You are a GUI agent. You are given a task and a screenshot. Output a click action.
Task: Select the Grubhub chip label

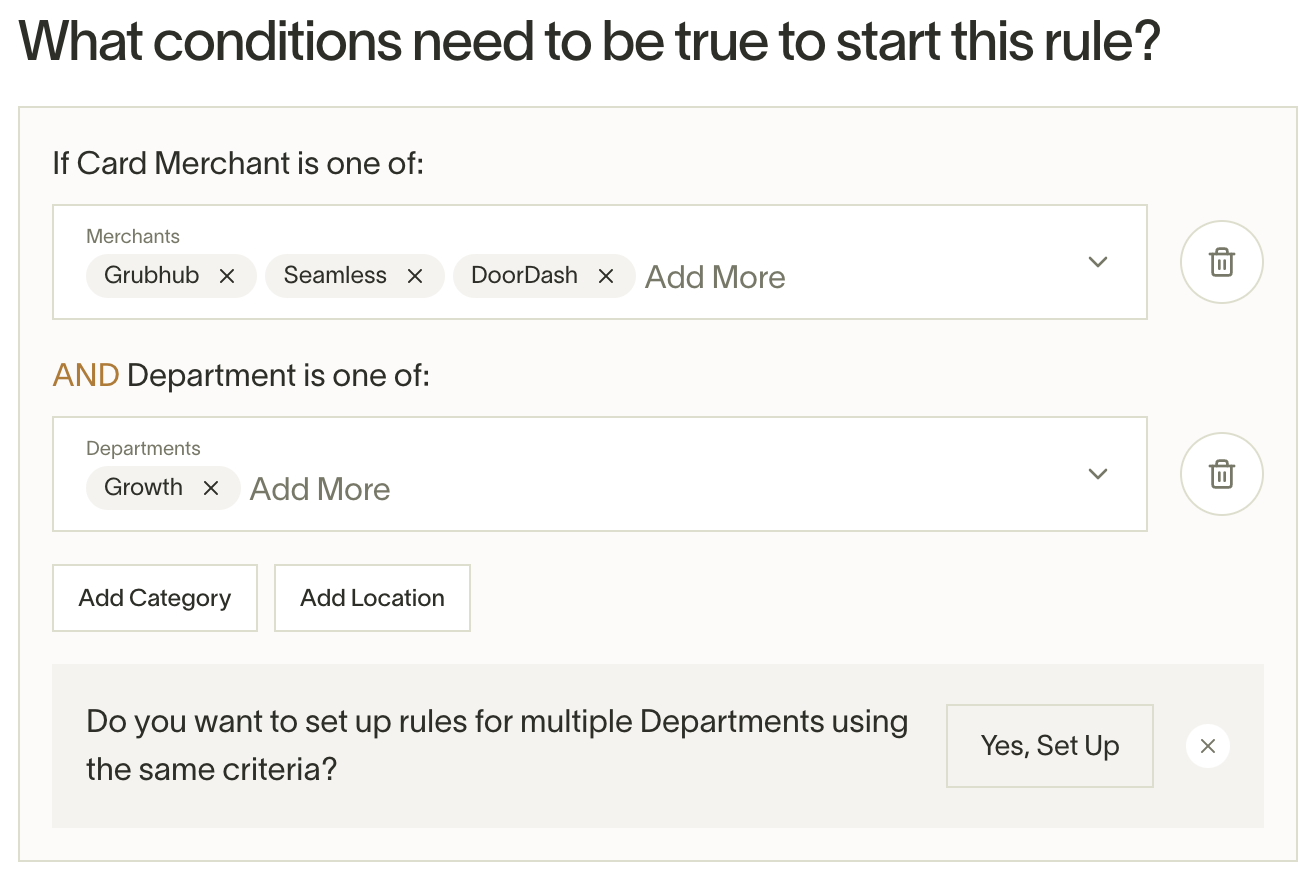pyautogui.click(x=152, y=275)
